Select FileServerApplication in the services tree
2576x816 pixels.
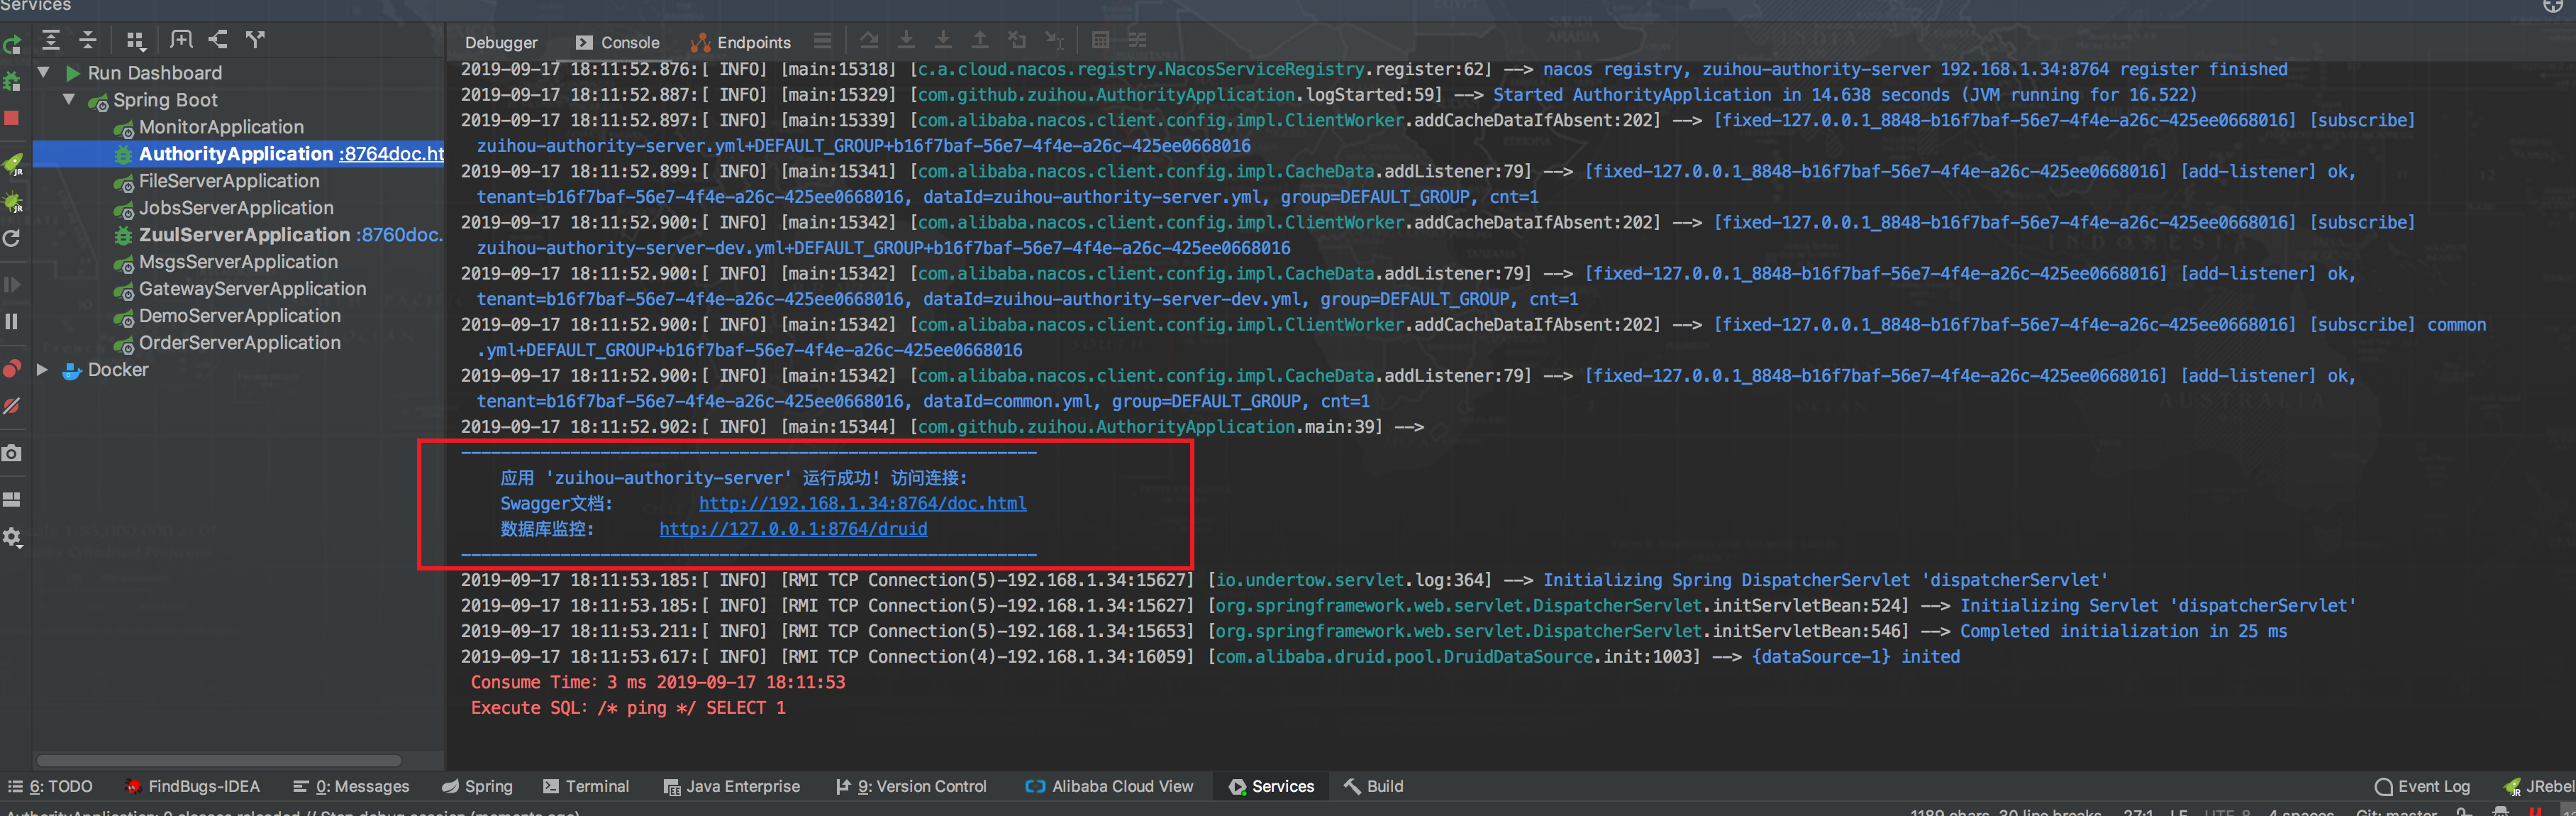[229, 181]
